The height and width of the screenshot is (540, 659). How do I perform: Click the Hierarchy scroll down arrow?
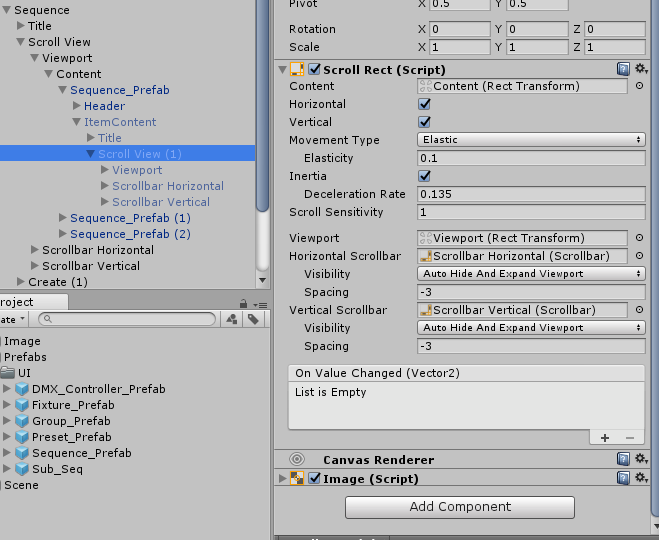[263, 280]
